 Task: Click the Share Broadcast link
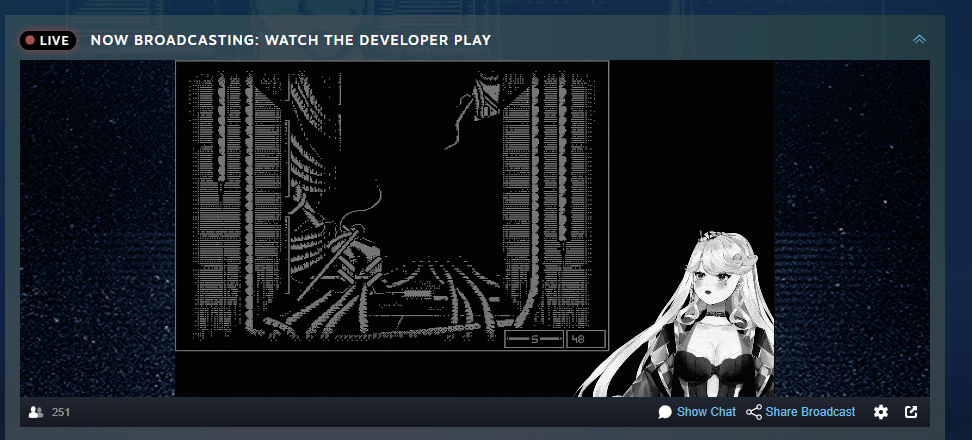coord(810,412)
